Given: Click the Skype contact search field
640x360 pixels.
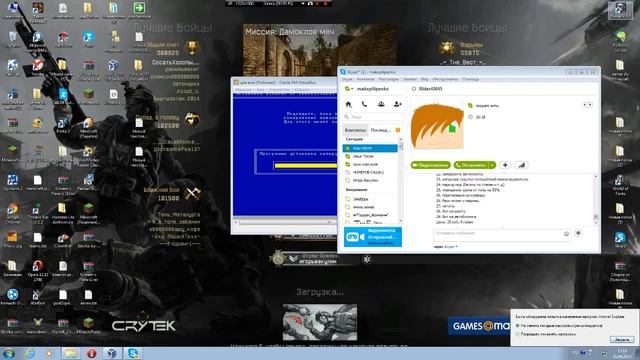Looking at the screenshot, I should (372, 117).
